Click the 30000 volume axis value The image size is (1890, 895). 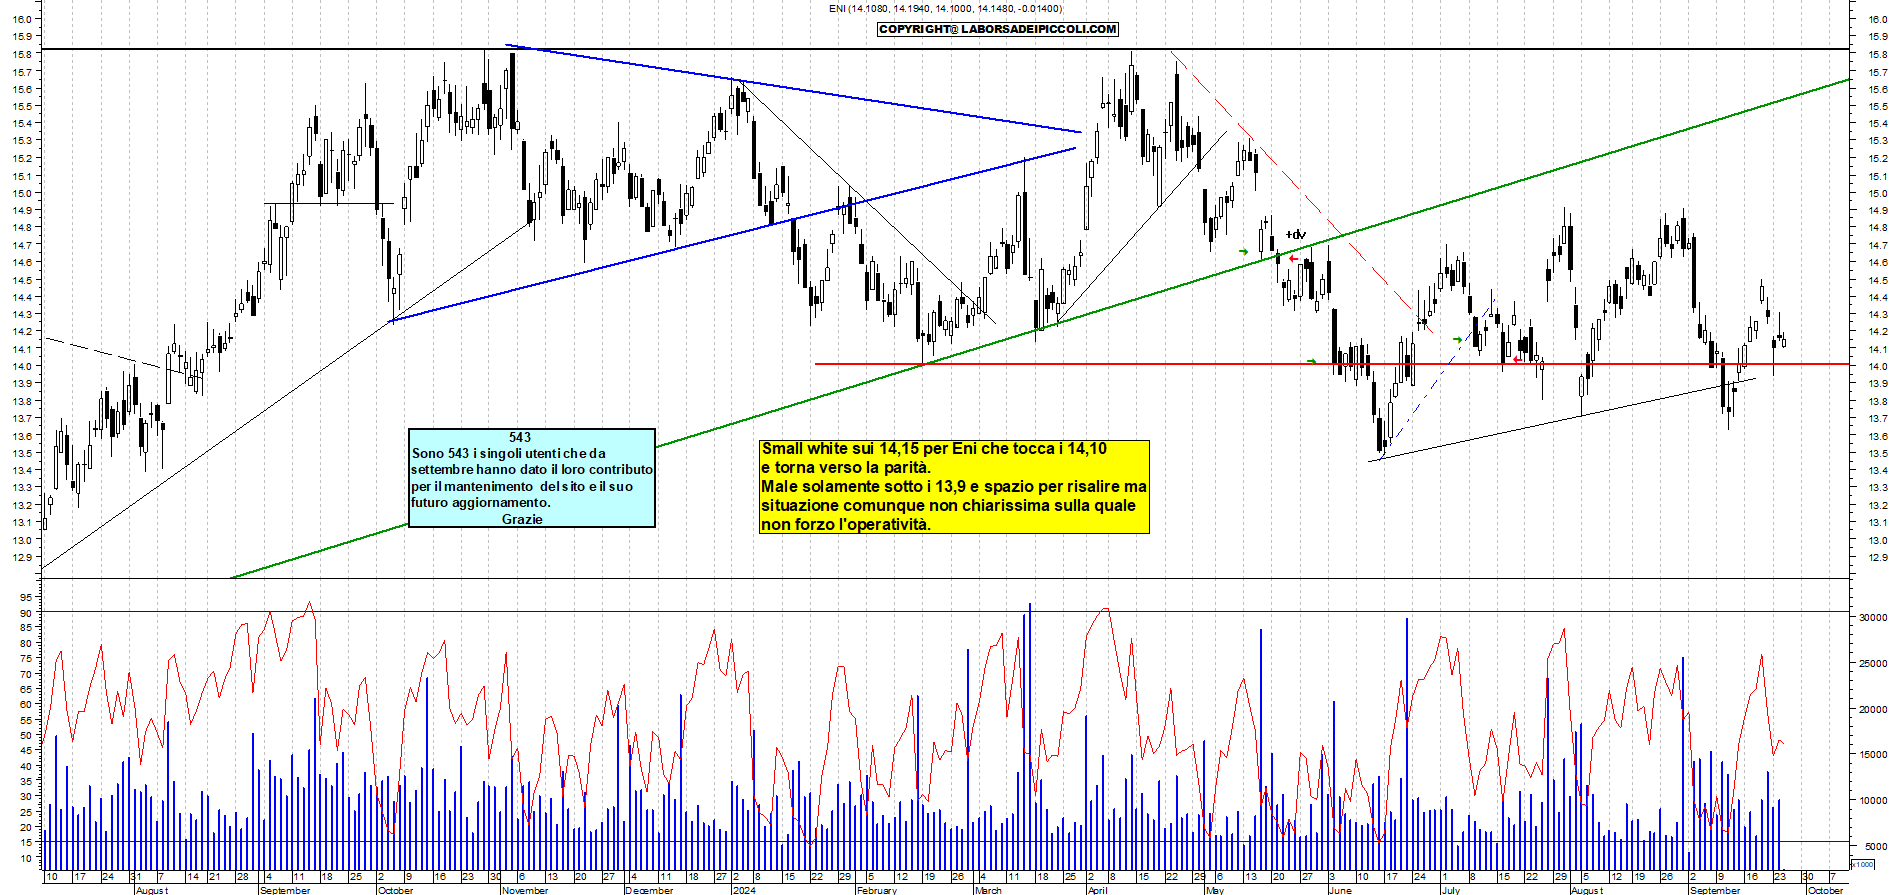pyautogui.click(x=1873, y=618)
